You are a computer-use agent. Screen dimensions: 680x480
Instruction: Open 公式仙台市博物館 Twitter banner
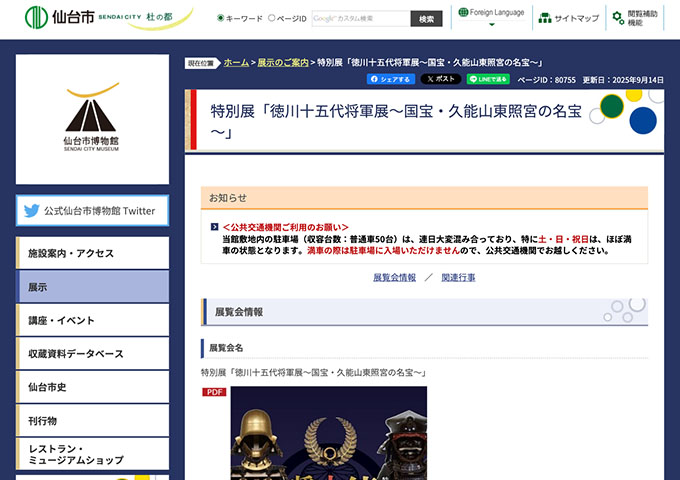(x=92, y=211)
